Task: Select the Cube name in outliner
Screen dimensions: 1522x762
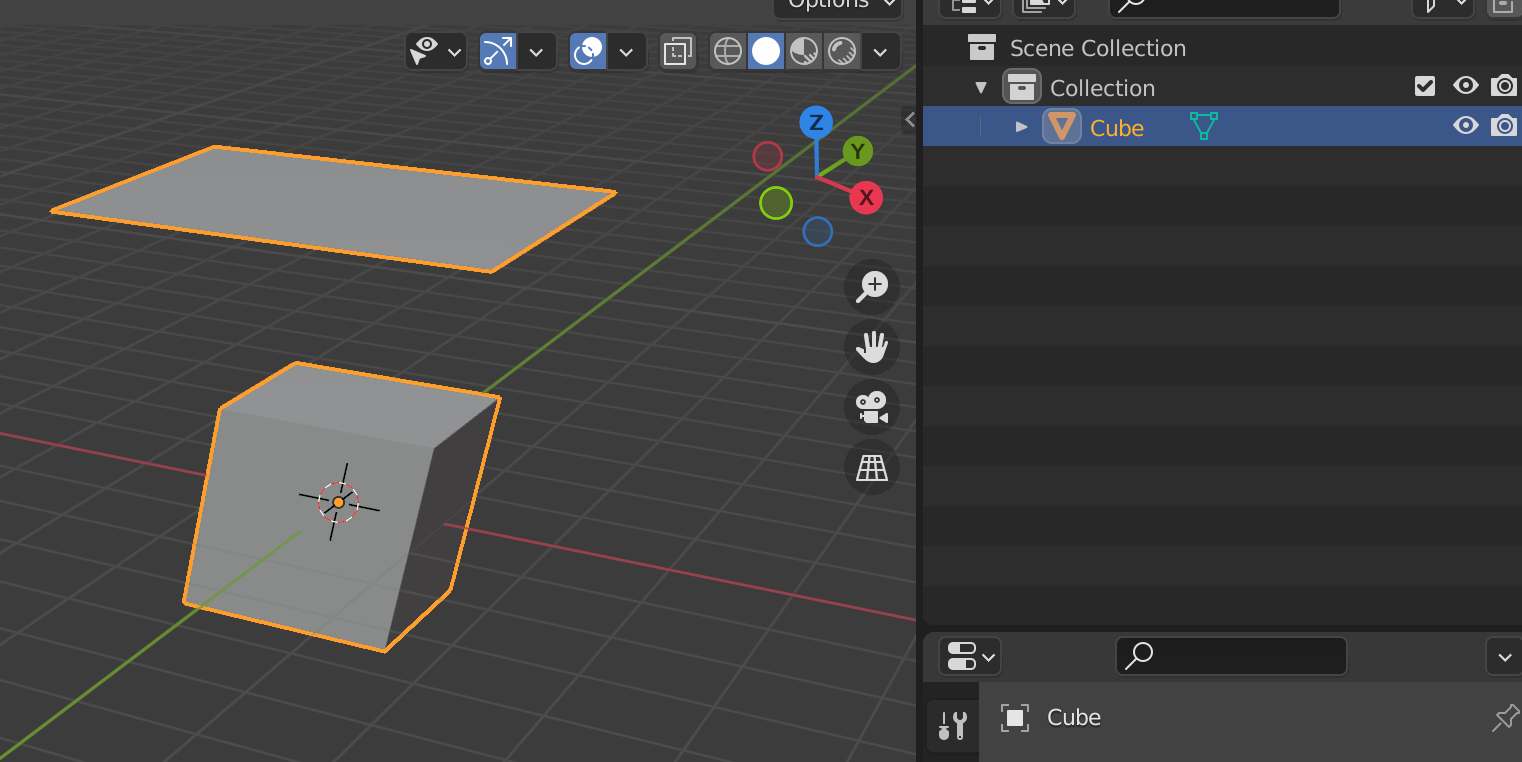Action: point(1117,128)
